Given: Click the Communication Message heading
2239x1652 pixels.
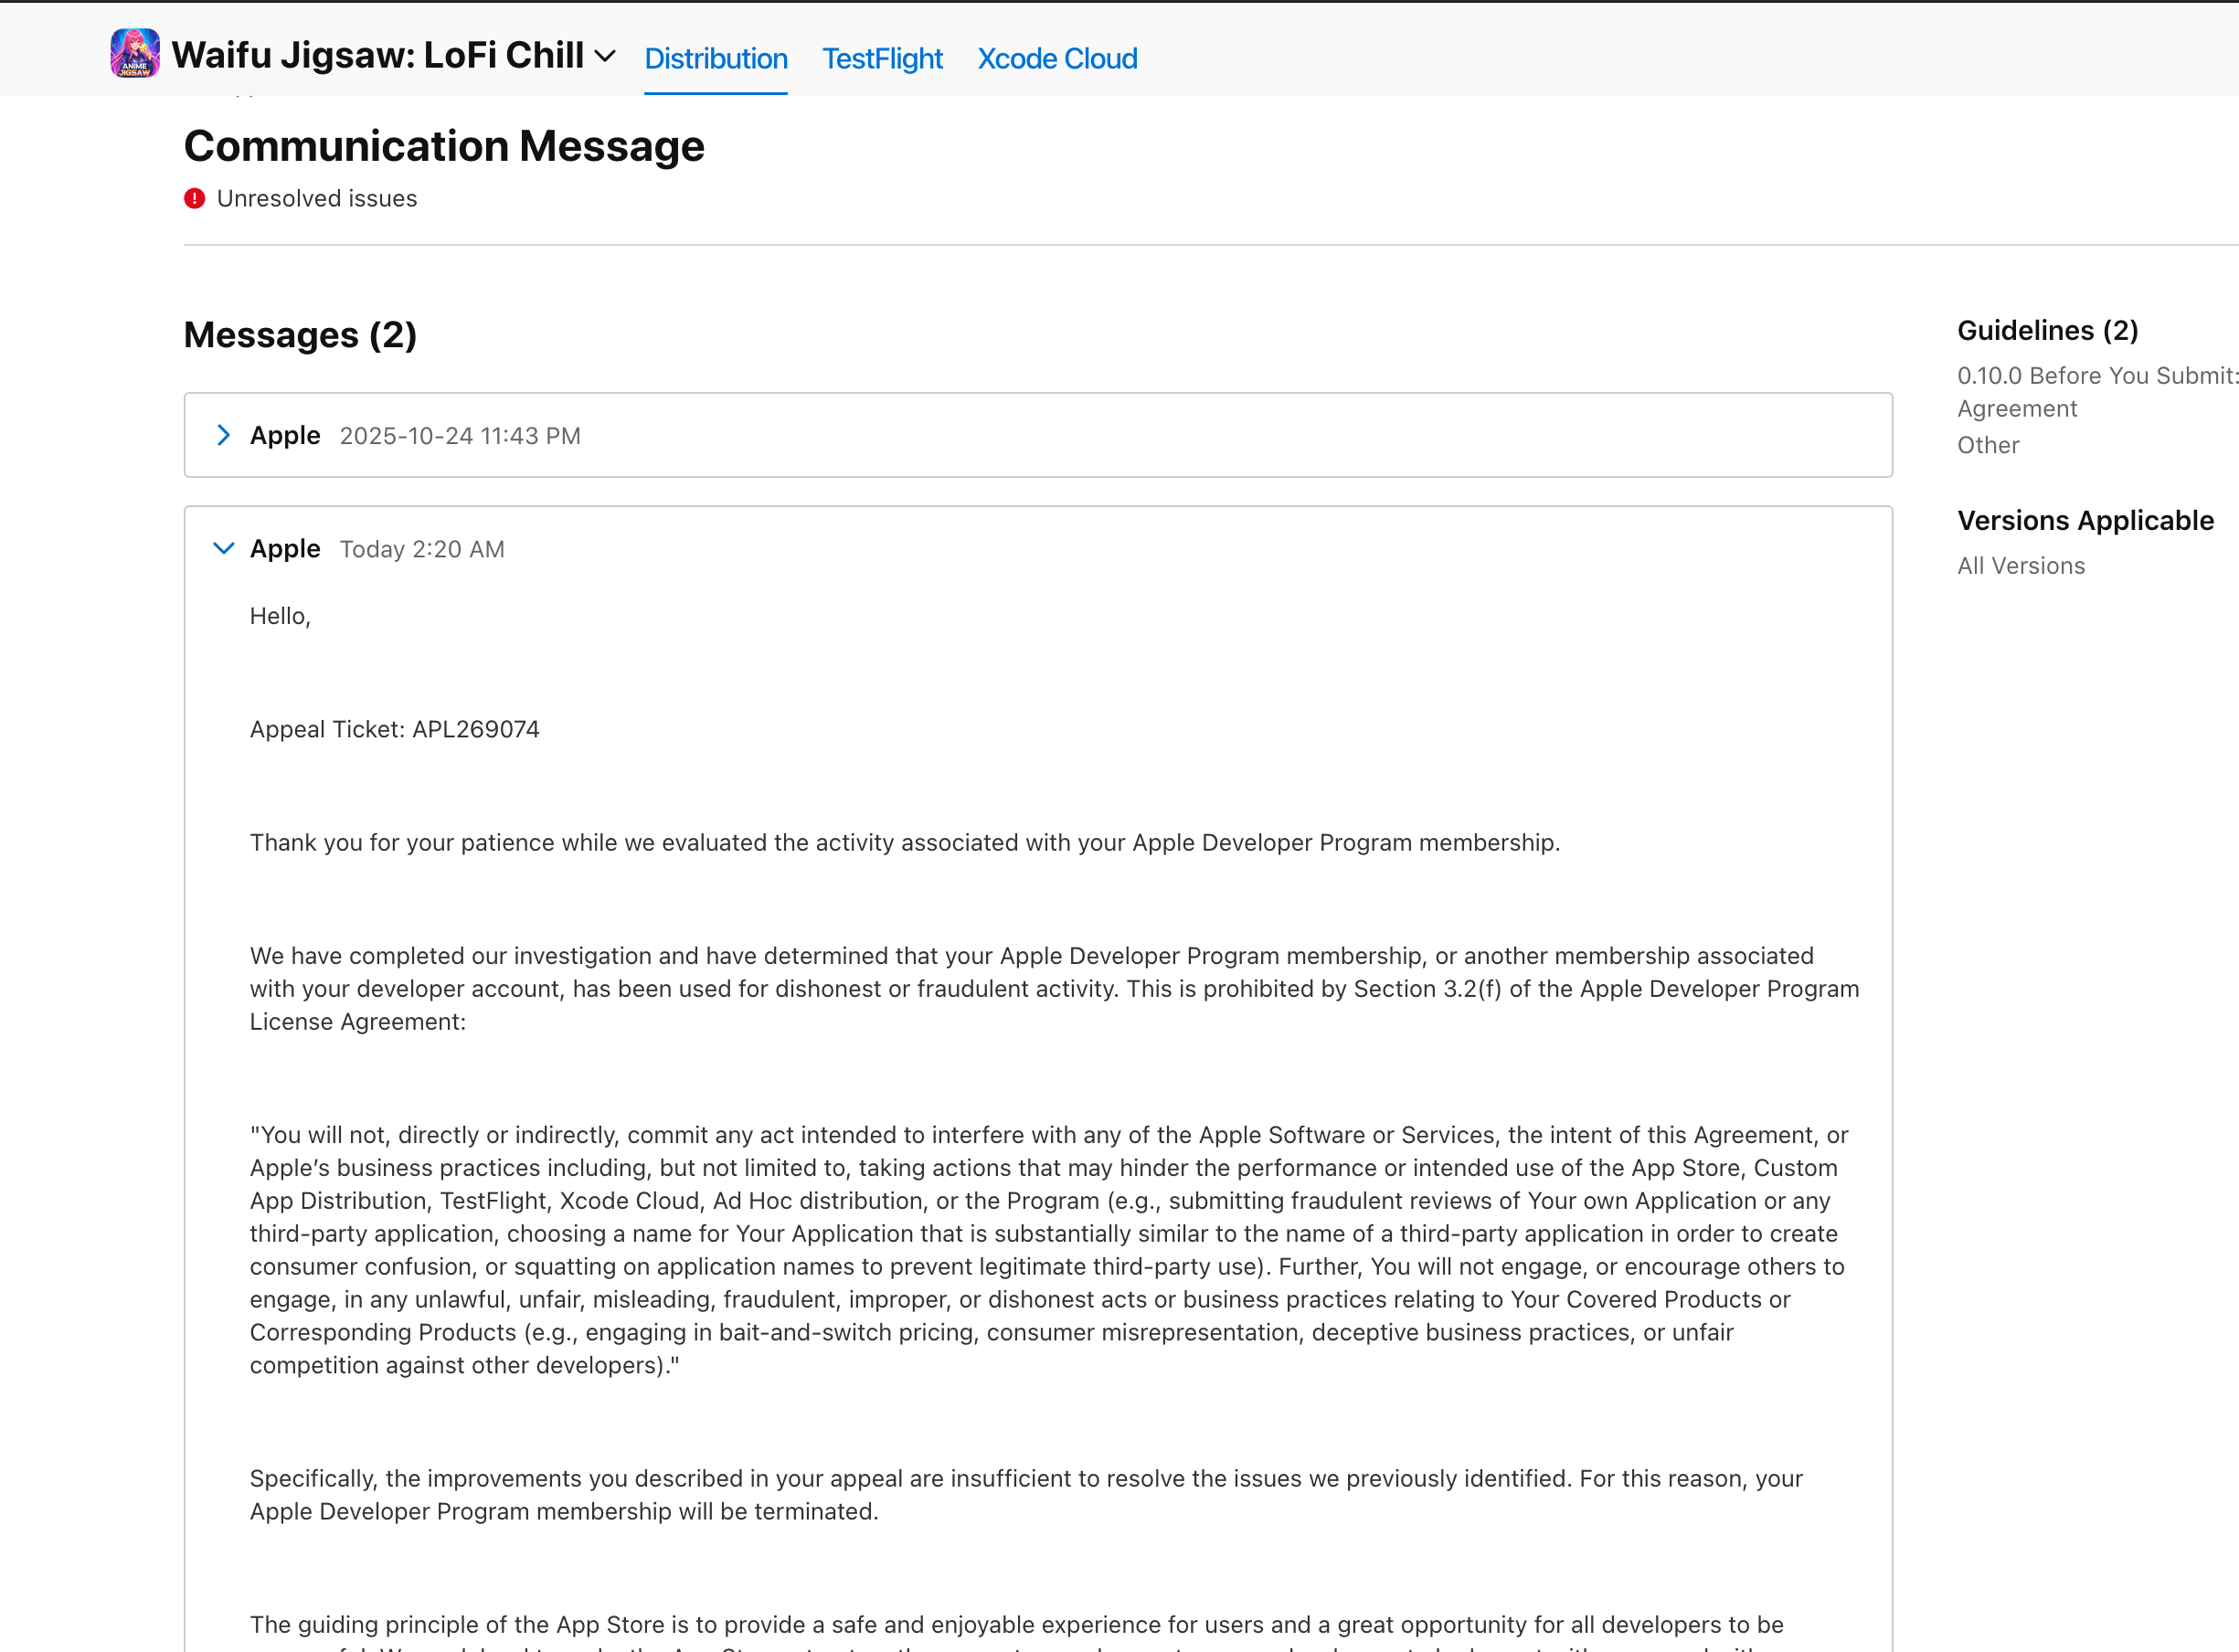Looking at the screenshot, I should click(x=444, y=147).
